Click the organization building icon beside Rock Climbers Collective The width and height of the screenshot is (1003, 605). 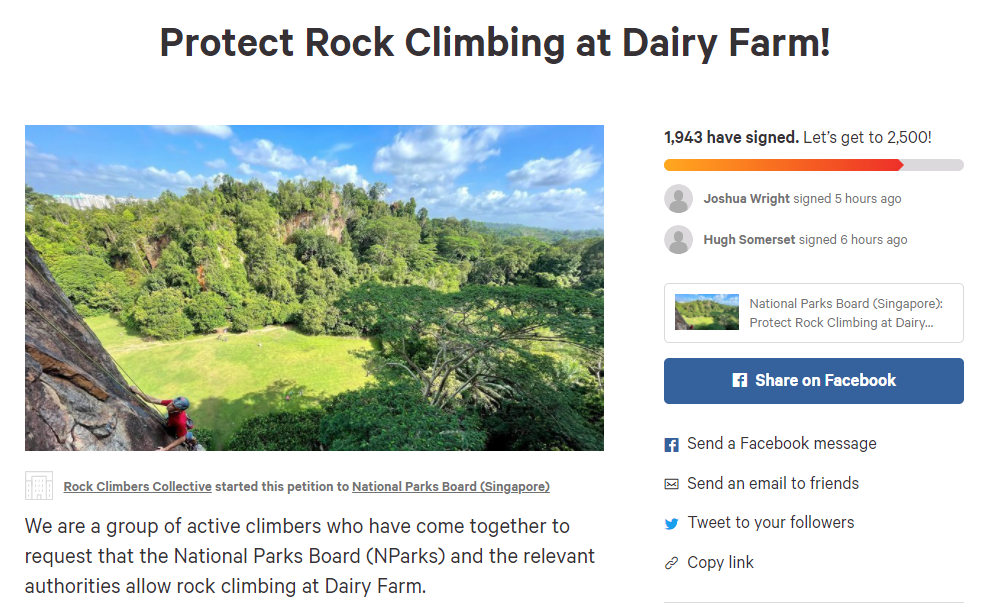tap(39, 486)
